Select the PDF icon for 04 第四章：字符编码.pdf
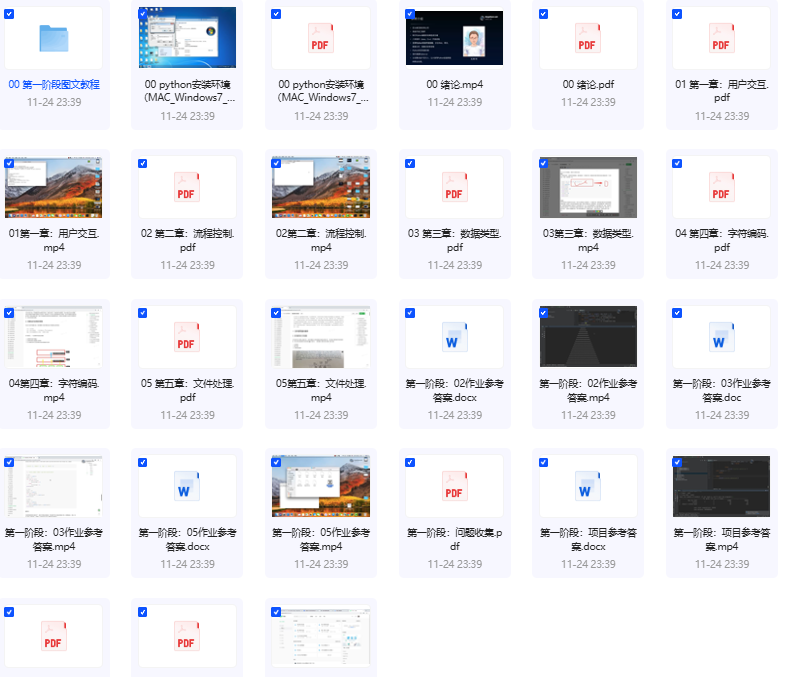Screen dimensions: 808x677 (x=721, y=187)
